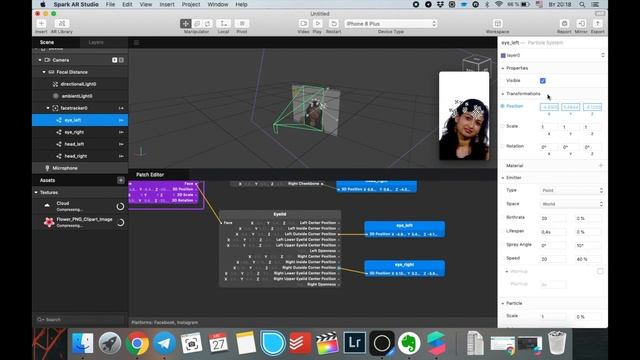The width and height of the screenshot is (640, 360).
Task: Click the simulator preview of the face
Action: coord(464,116)
